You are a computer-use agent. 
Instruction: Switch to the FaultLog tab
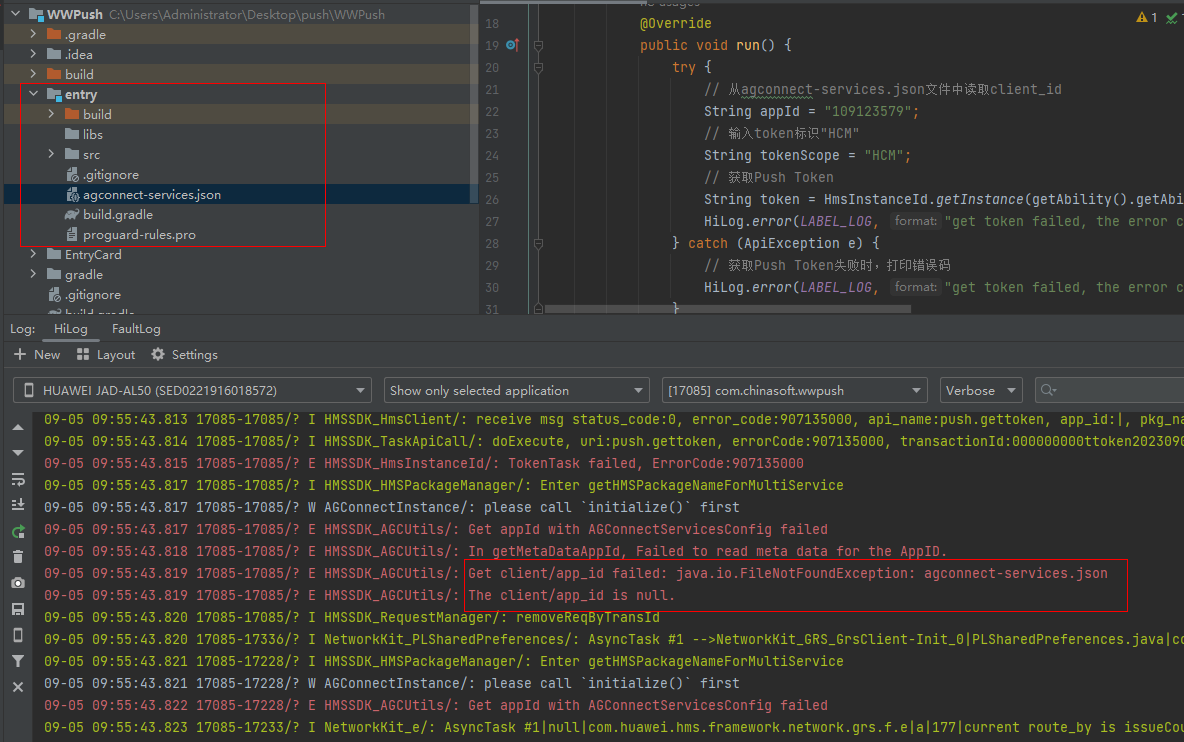136,329
